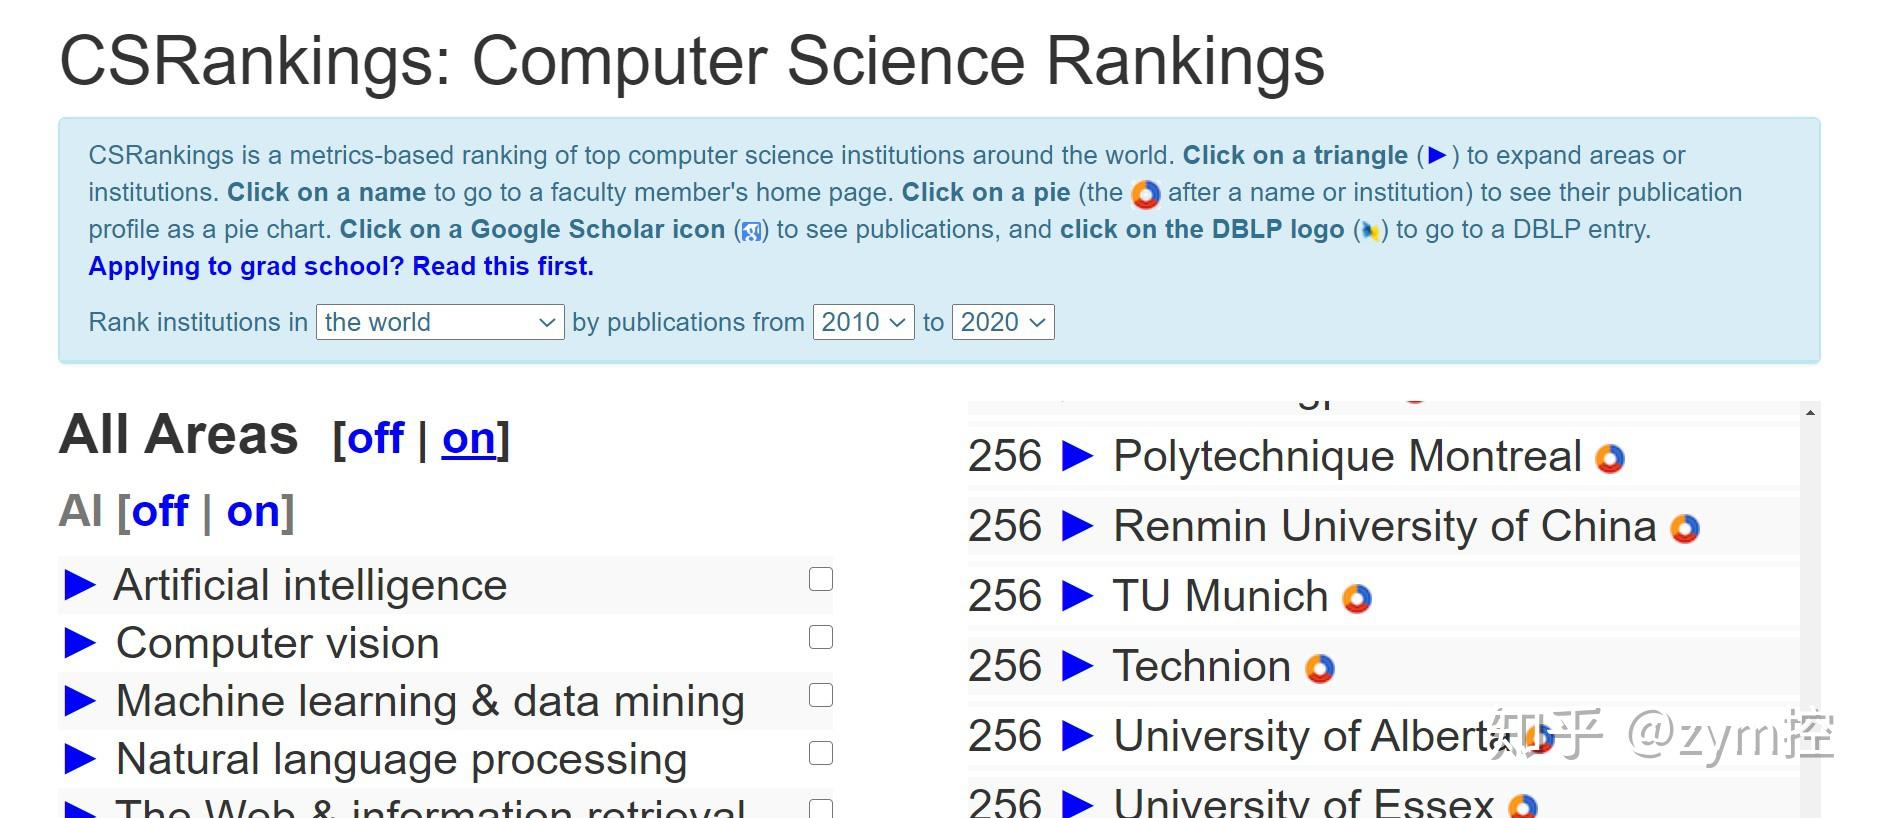Tick the Natural language processing checkbox
The image size is (1882, 818).
click(821, 753)
